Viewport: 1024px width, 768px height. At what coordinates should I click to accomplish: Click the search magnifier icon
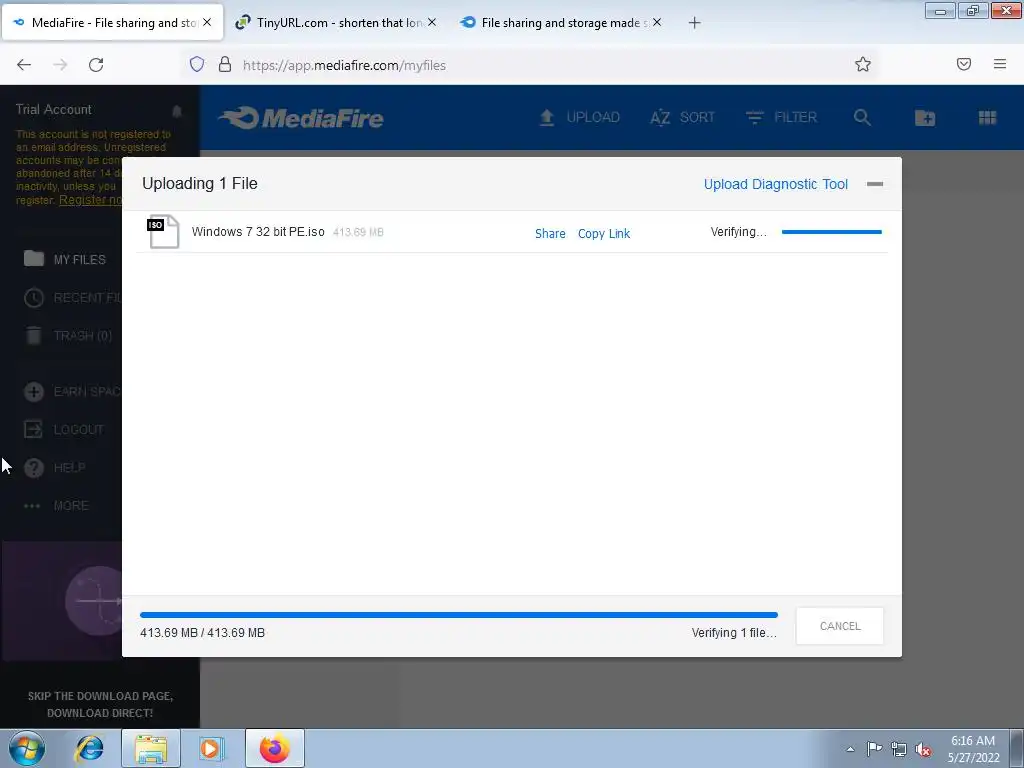pos(862,118)
